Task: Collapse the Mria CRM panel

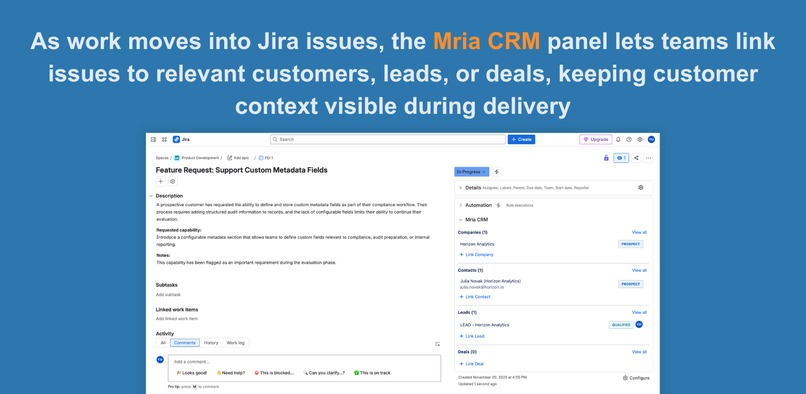Action: (461, 220)
